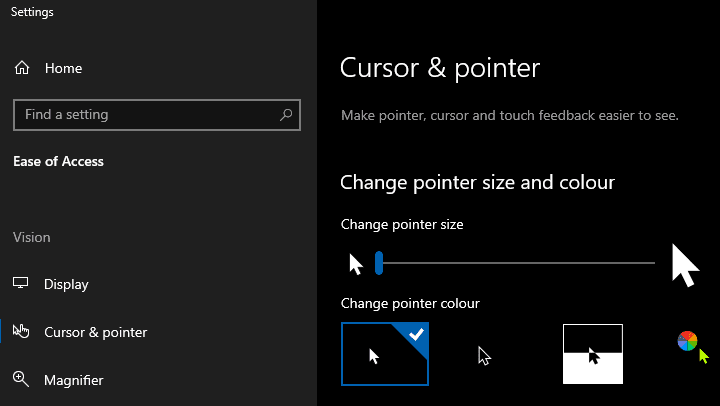Click the pointer size slider track
This screenshot has width=720, height=406.
tap(517, 263)
